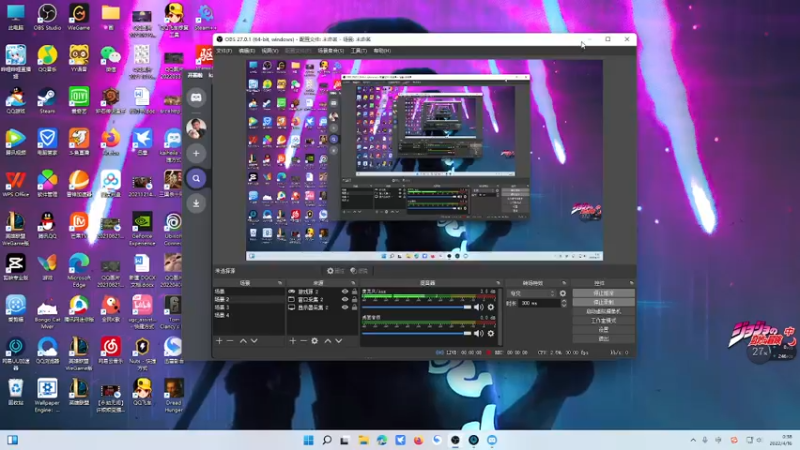The height and width of the screenshot is (450, 800).
Task: Open source properties gear in Sources toolbar
Action: click(315, 341)
